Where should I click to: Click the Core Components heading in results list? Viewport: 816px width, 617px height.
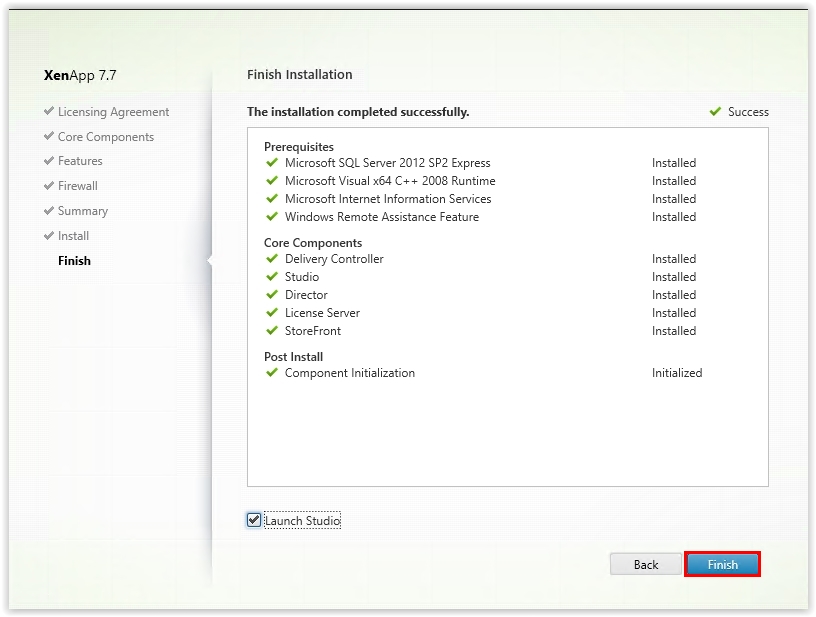[313, 243]
